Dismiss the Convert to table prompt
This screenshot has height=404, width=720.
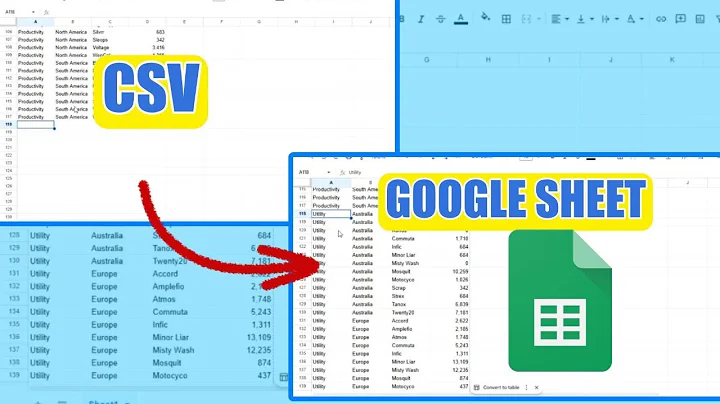pyautogui.click(x=536, y=387)
